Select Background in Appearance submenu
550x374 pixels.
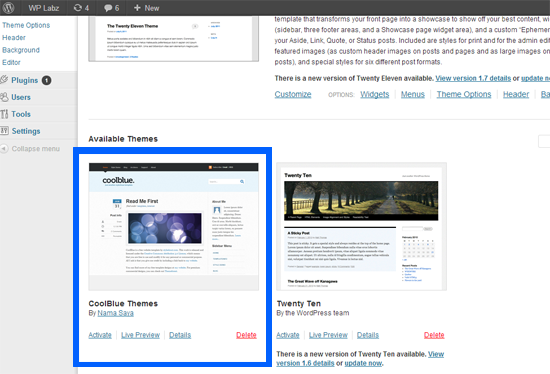(21, 50)
